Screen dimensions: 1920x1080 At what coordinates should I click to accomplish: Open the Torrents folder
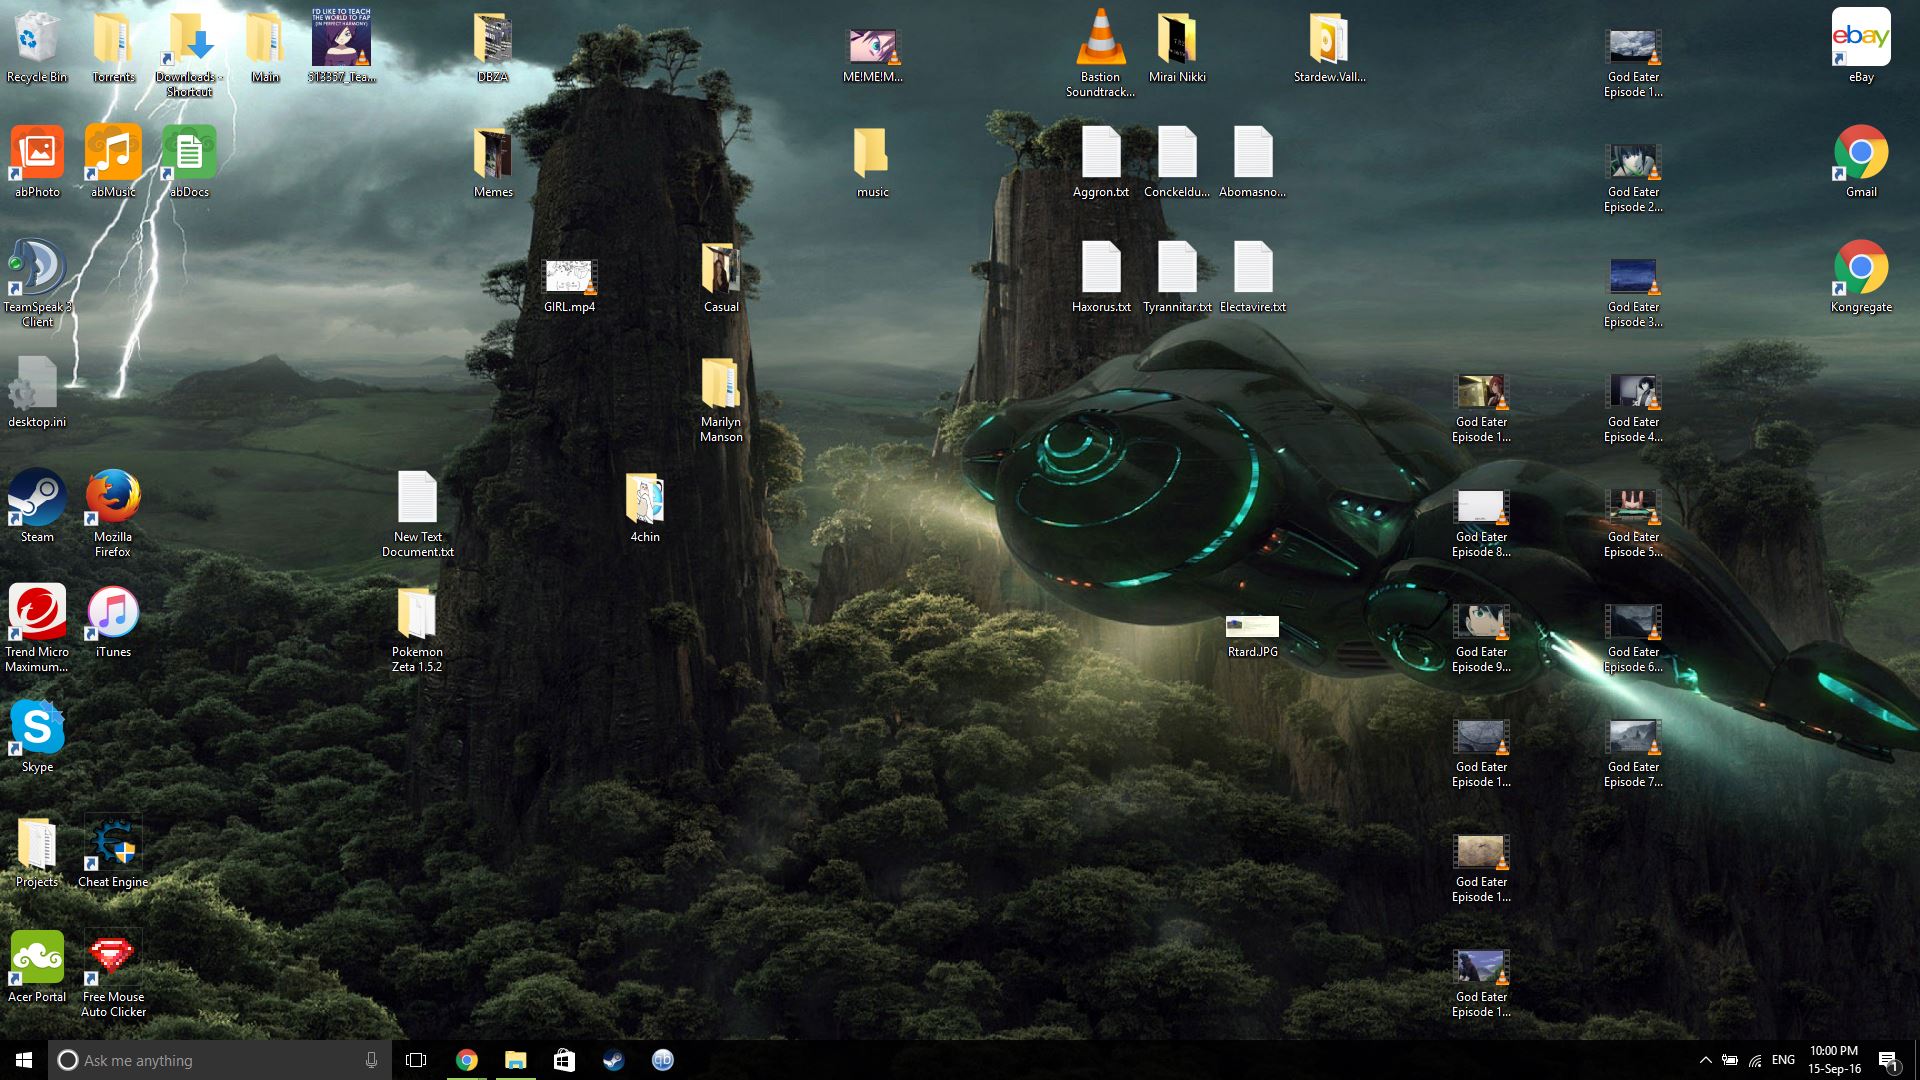tap(113, 47)
